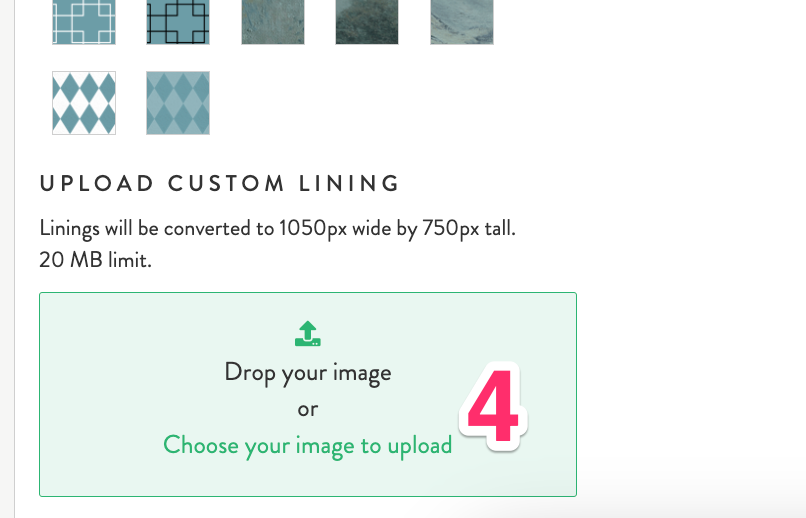Select the white lattice pattern lining

point(84,22)
